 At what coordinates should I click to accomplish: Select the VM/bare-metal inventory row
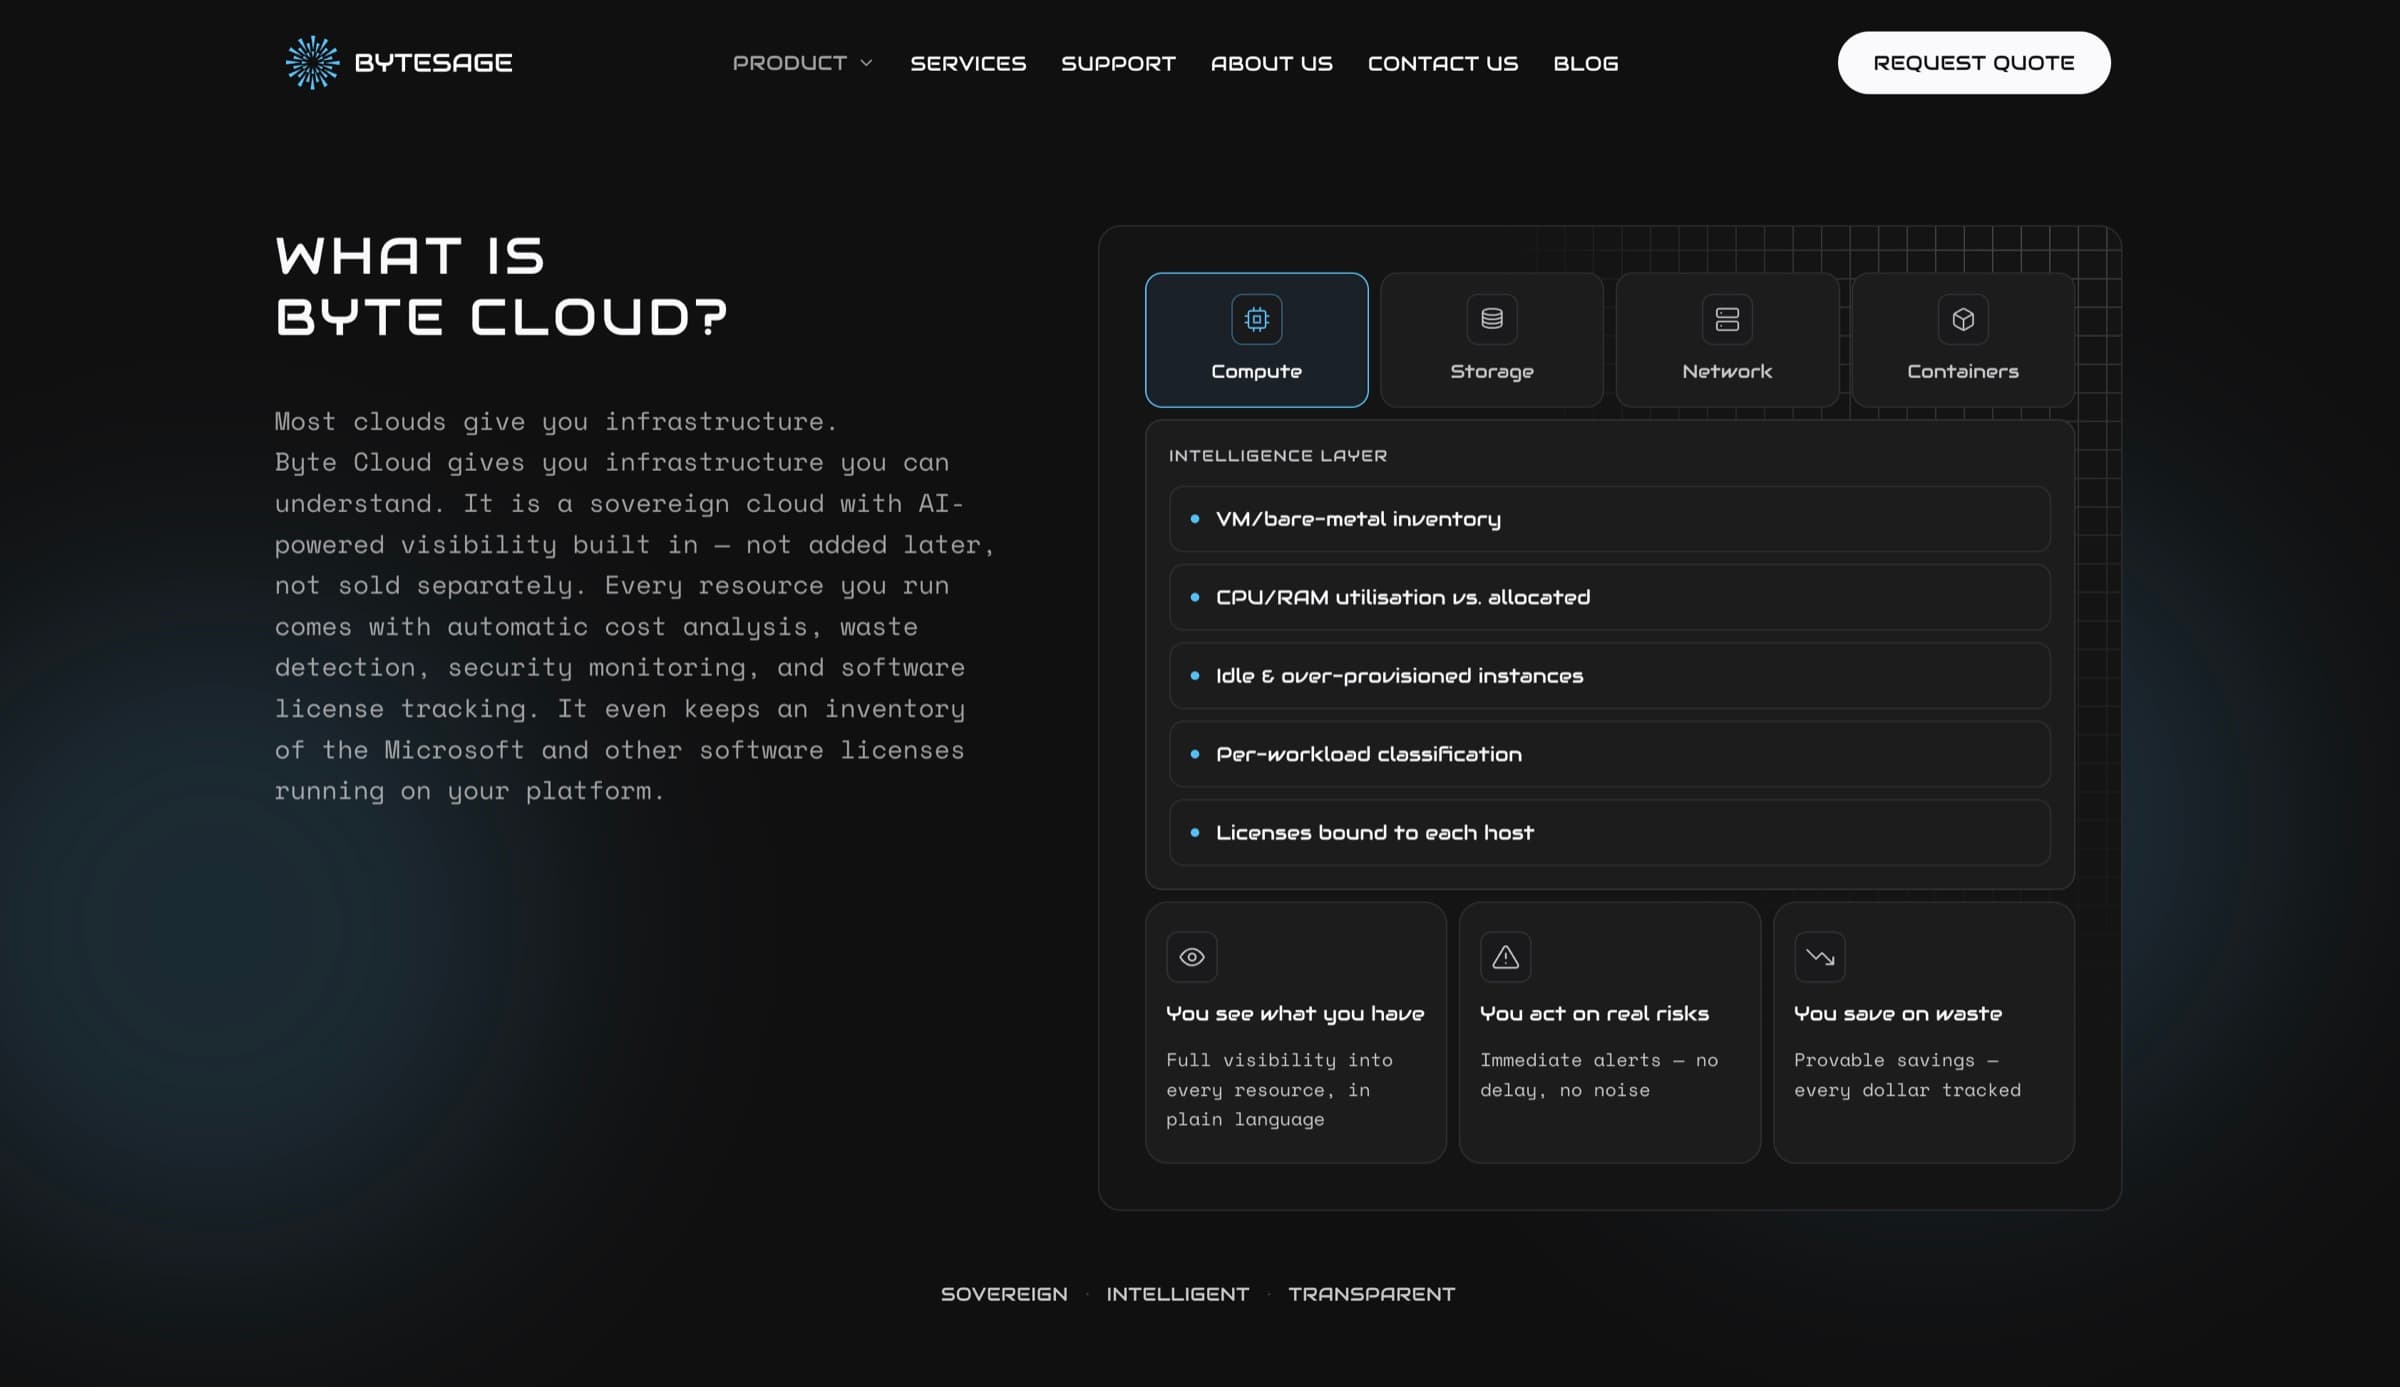coord(1609,519)
